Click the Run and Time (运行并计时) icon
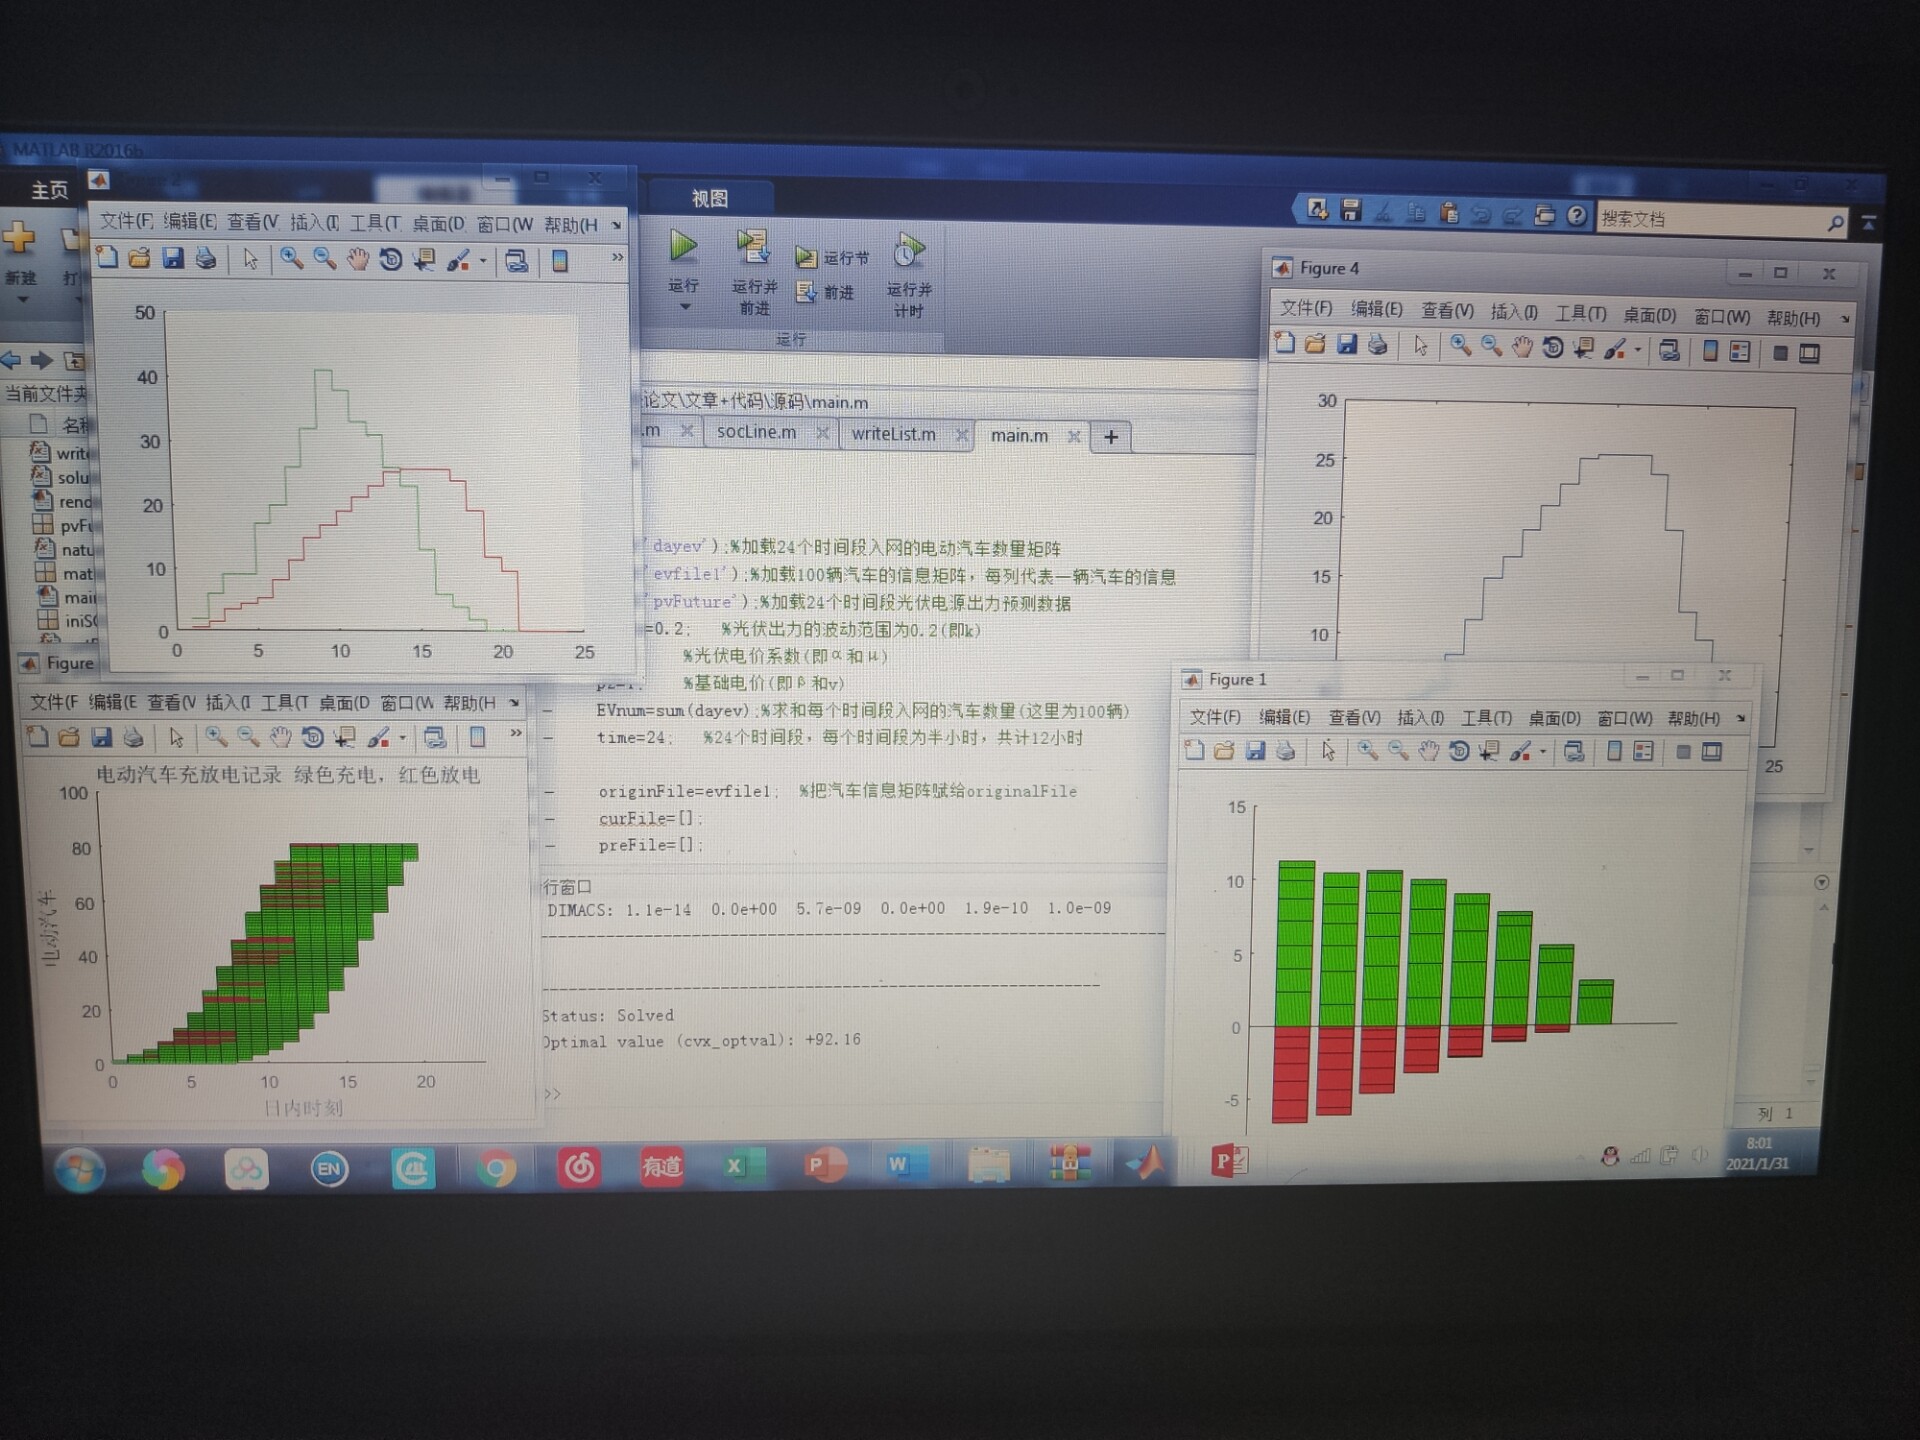The height and width of the screenshot is (1440, 1920). coord(908,251)
